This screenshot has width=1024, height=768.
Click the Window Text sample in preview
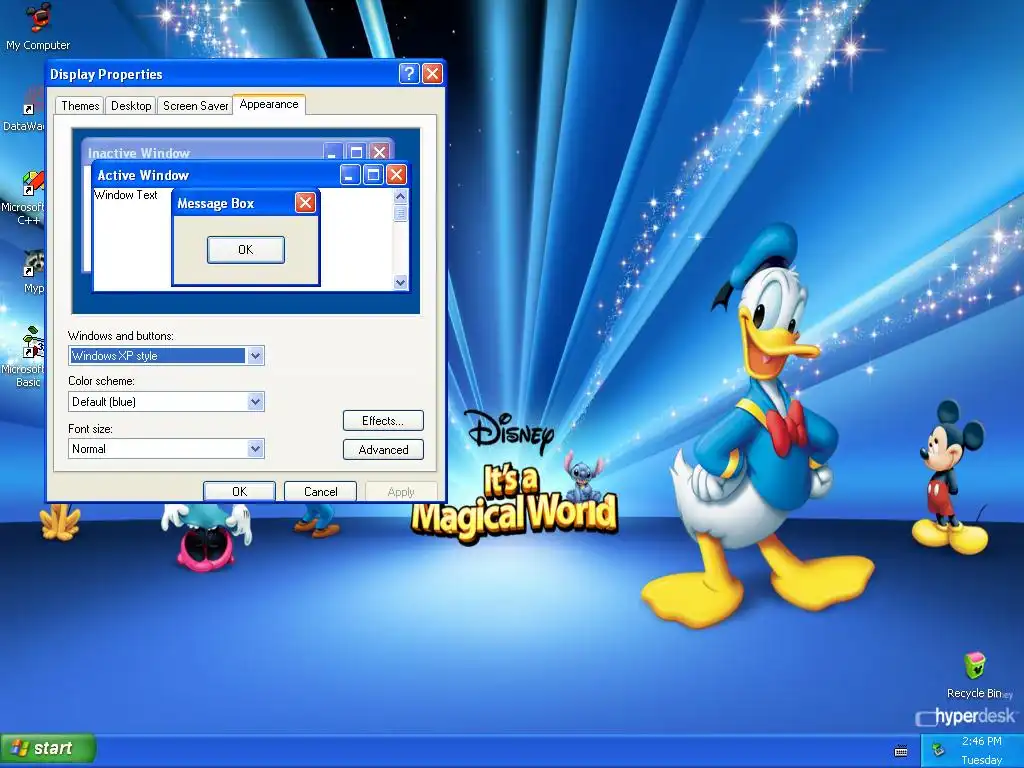tap(125, 195)
